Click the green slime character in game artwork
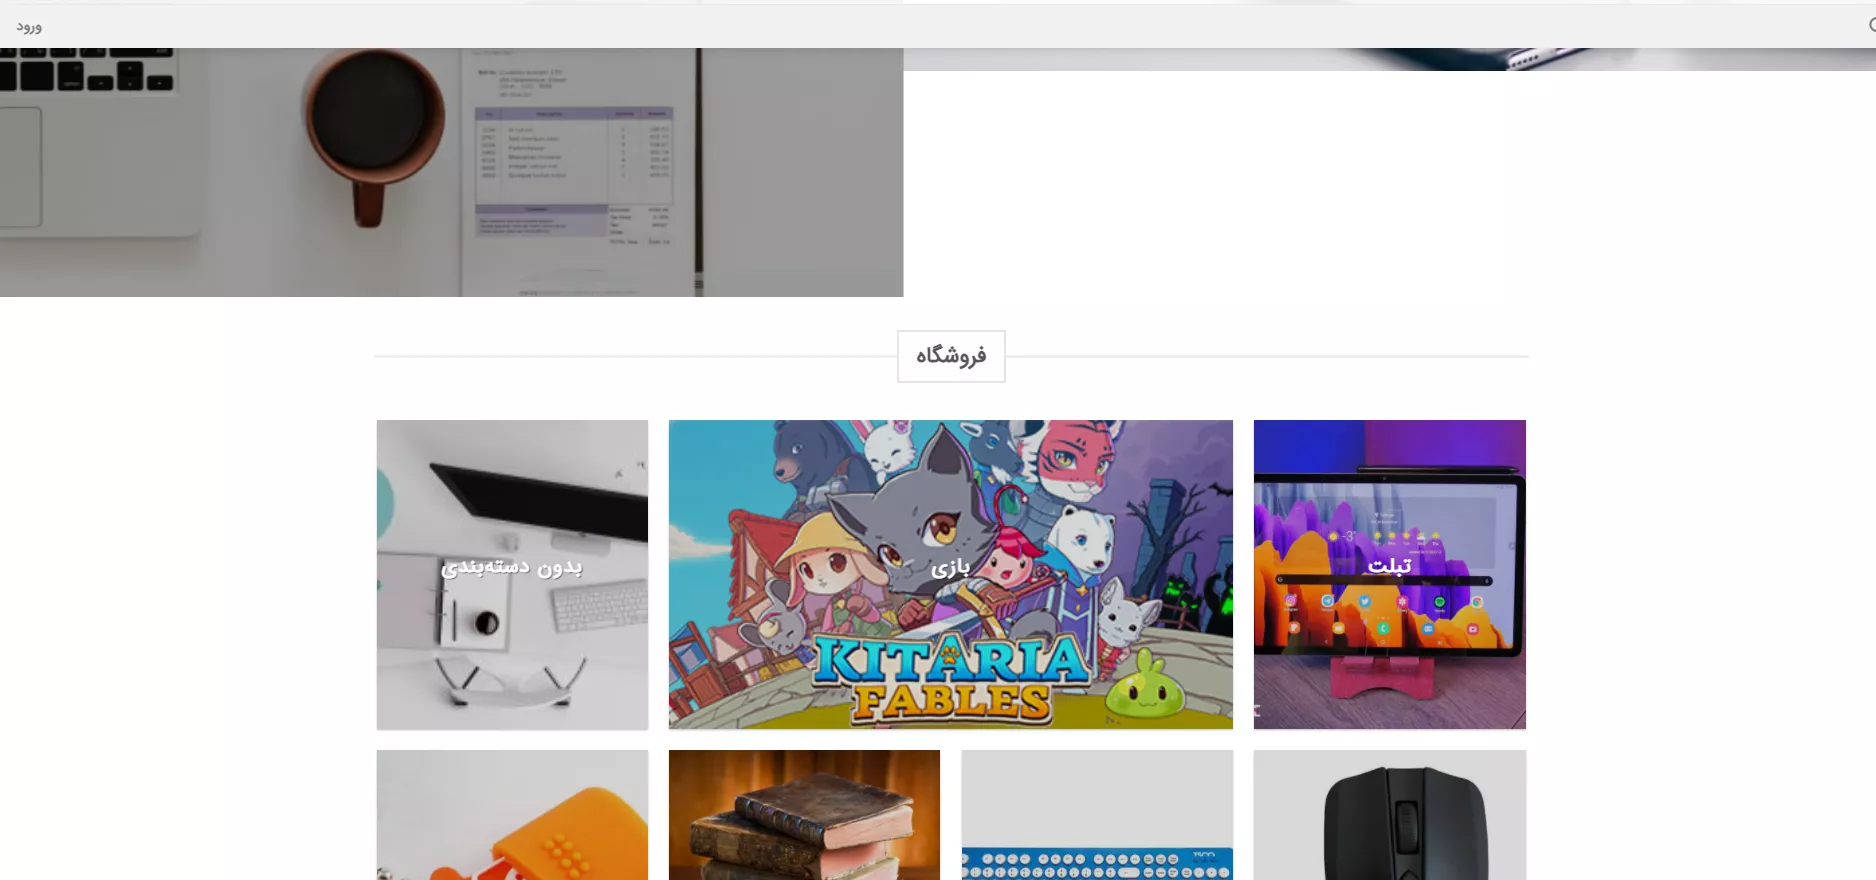The height and width of the screenshot is (880, 1876). [x=1145, y=688]
